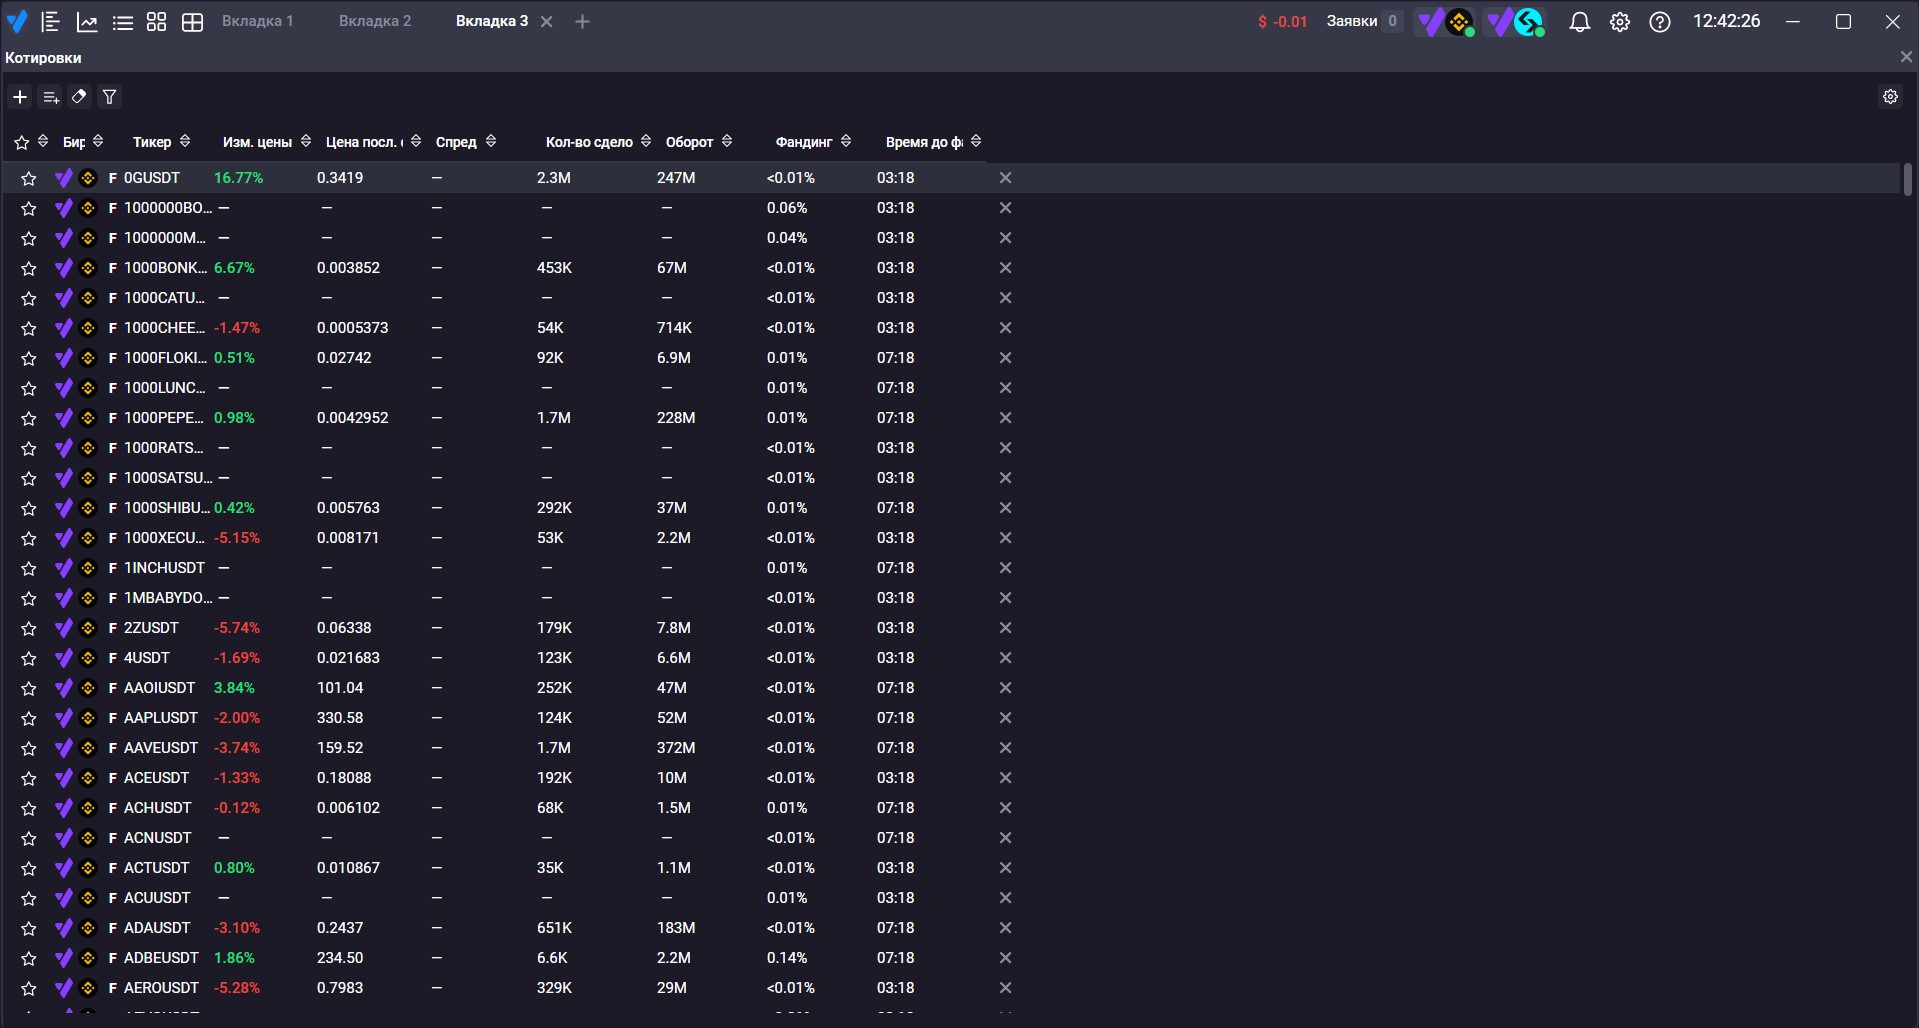1919x1028 pixels.
Task: Close the Котировки panel
Action: point(1905,57)
